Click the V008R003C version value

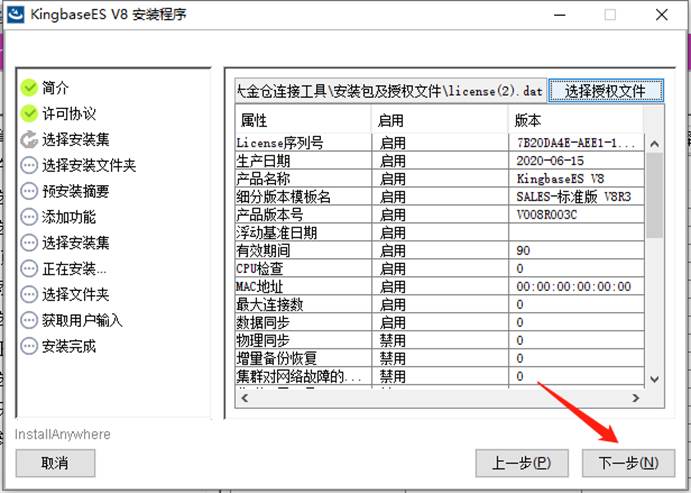(x=546, y=215)
